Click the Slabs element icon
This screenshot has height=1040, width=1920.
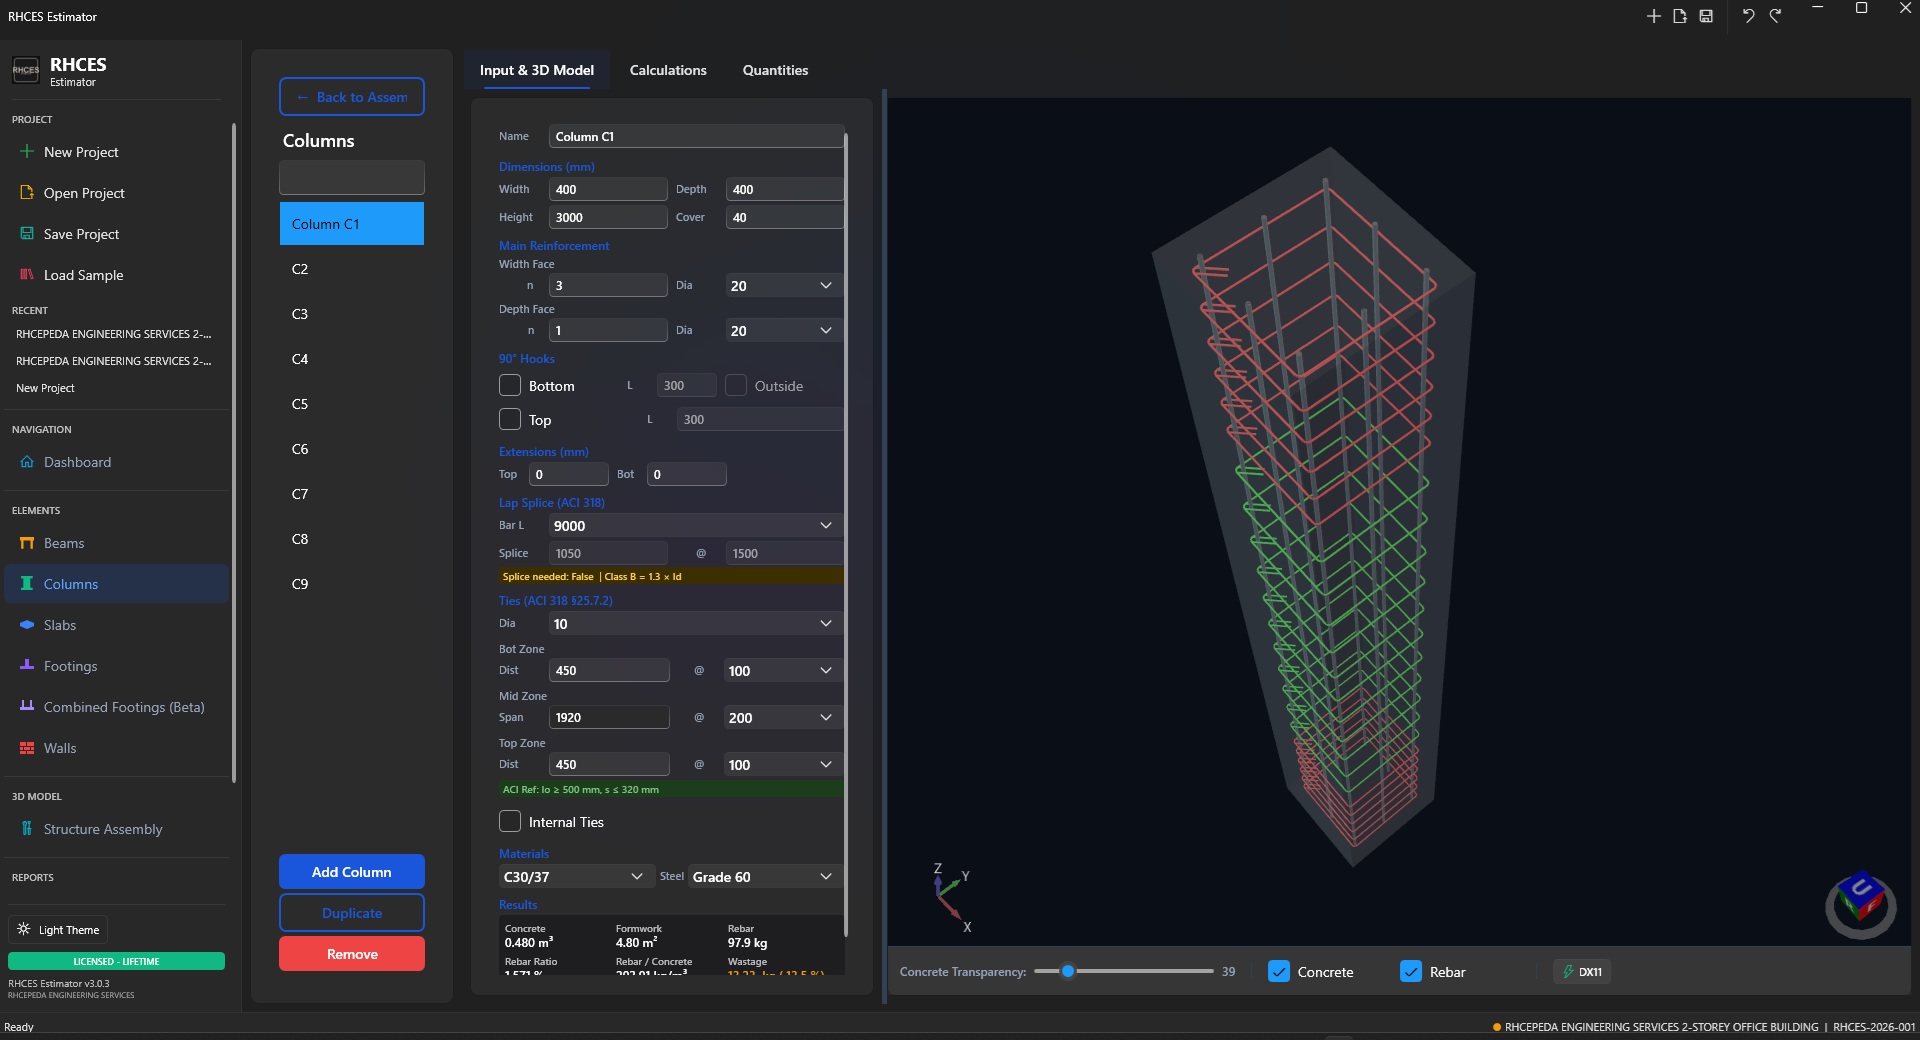pyautogui.click(x=27, y=625)
